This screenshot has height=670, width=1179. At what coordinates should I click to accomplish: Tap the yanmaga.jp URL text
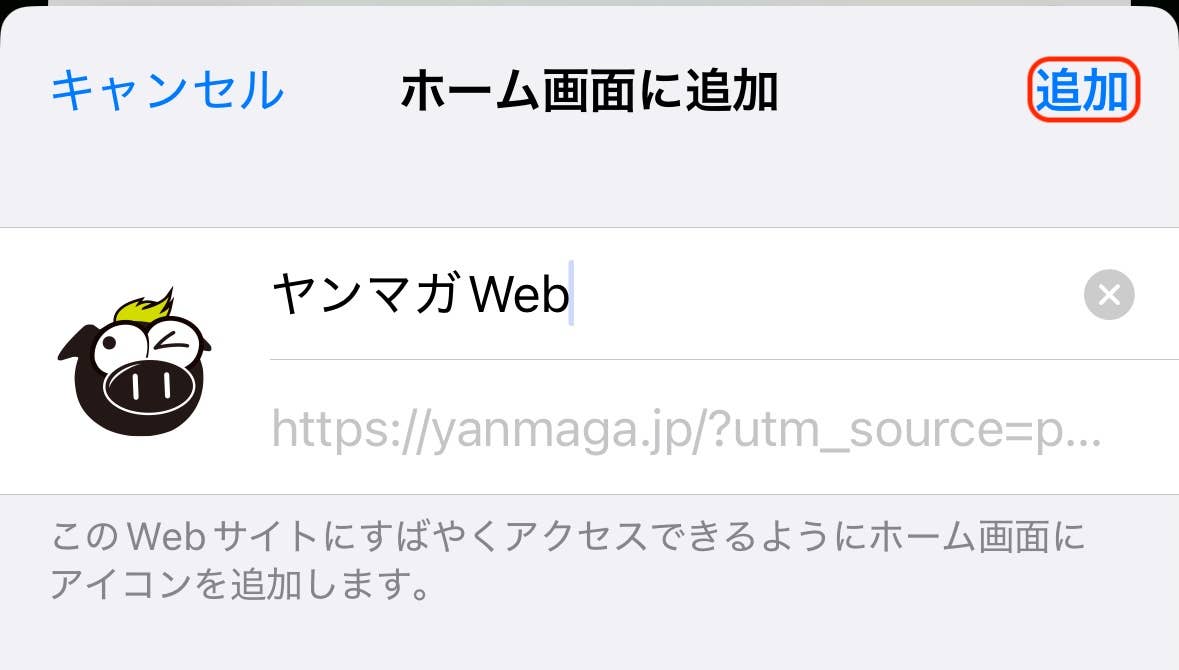coord(686,429)
